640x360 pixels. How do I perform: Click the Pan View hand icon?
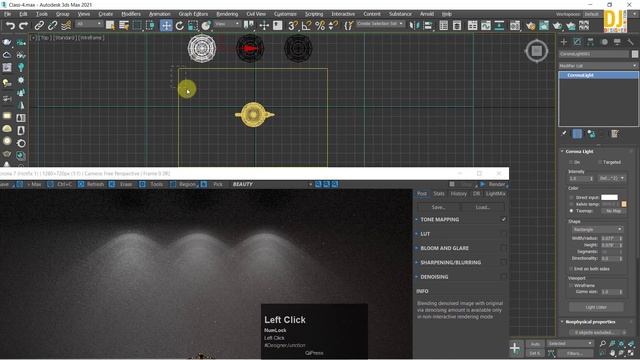coord(612,353)
